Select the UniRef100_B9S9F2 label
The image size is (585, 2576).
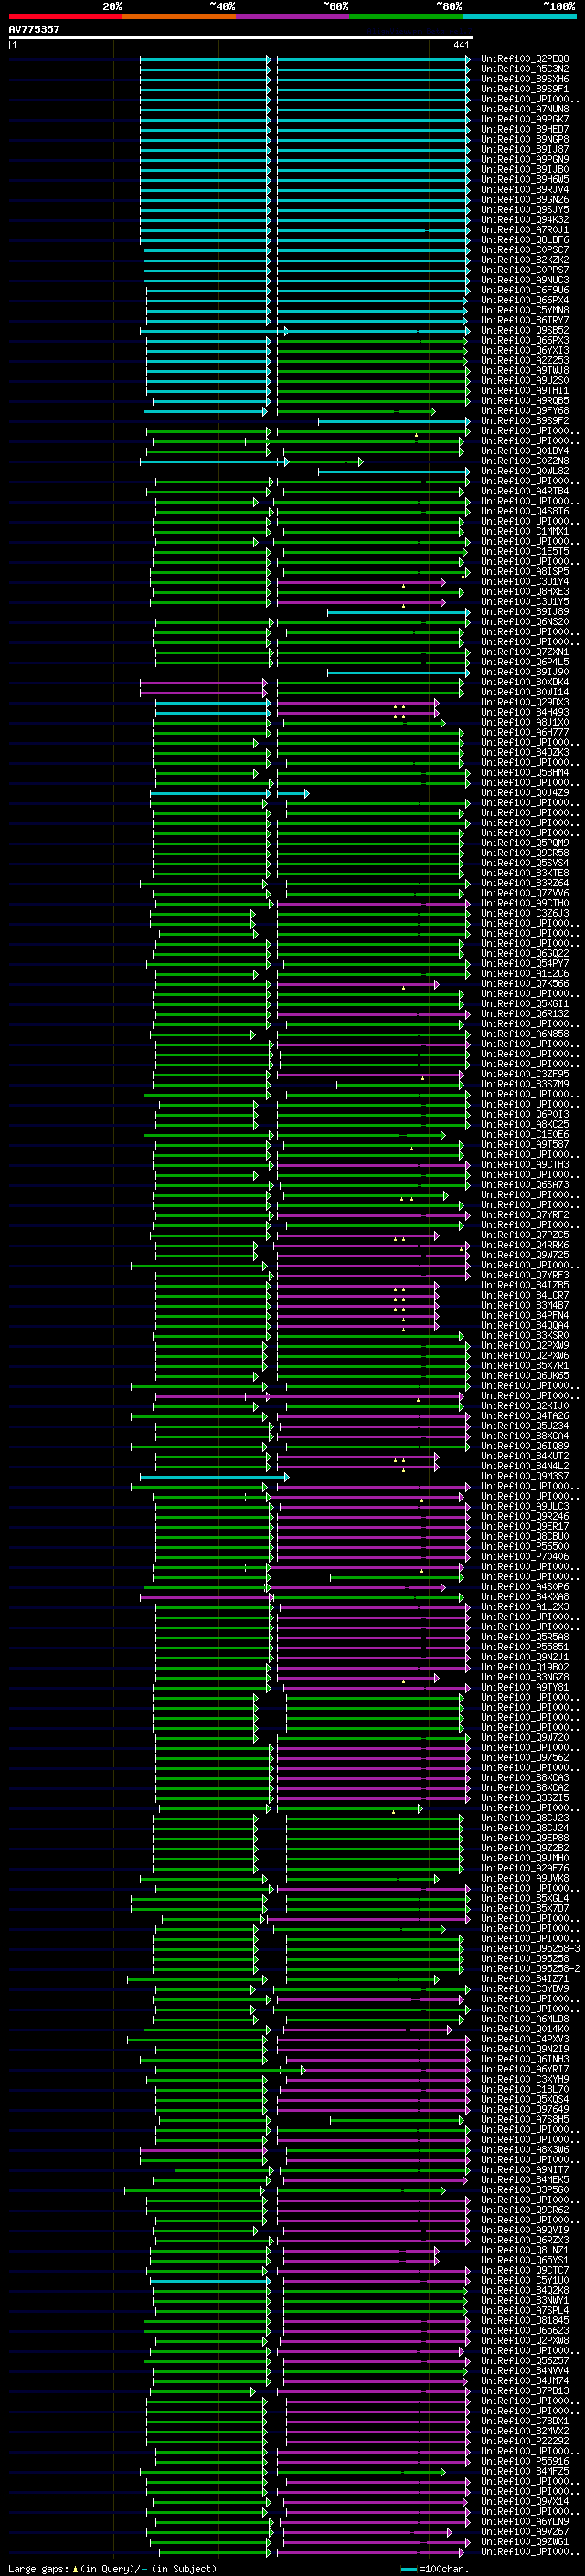point(524,421)
